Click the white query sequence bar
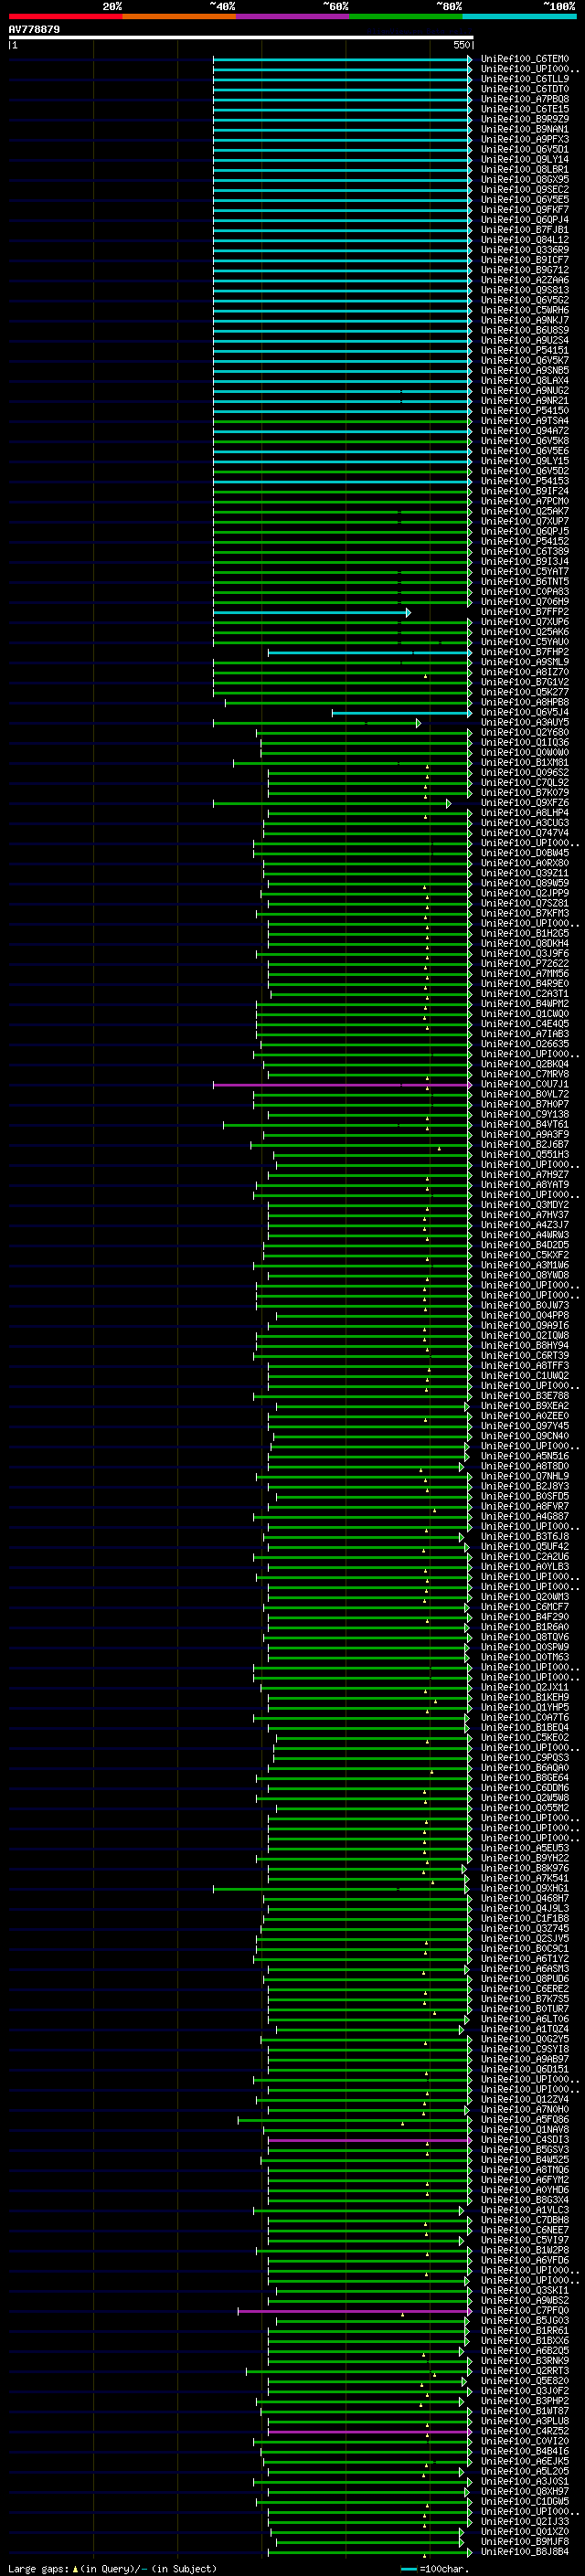The height and width of the screenshot is (2576, 585). coord(241,37)
